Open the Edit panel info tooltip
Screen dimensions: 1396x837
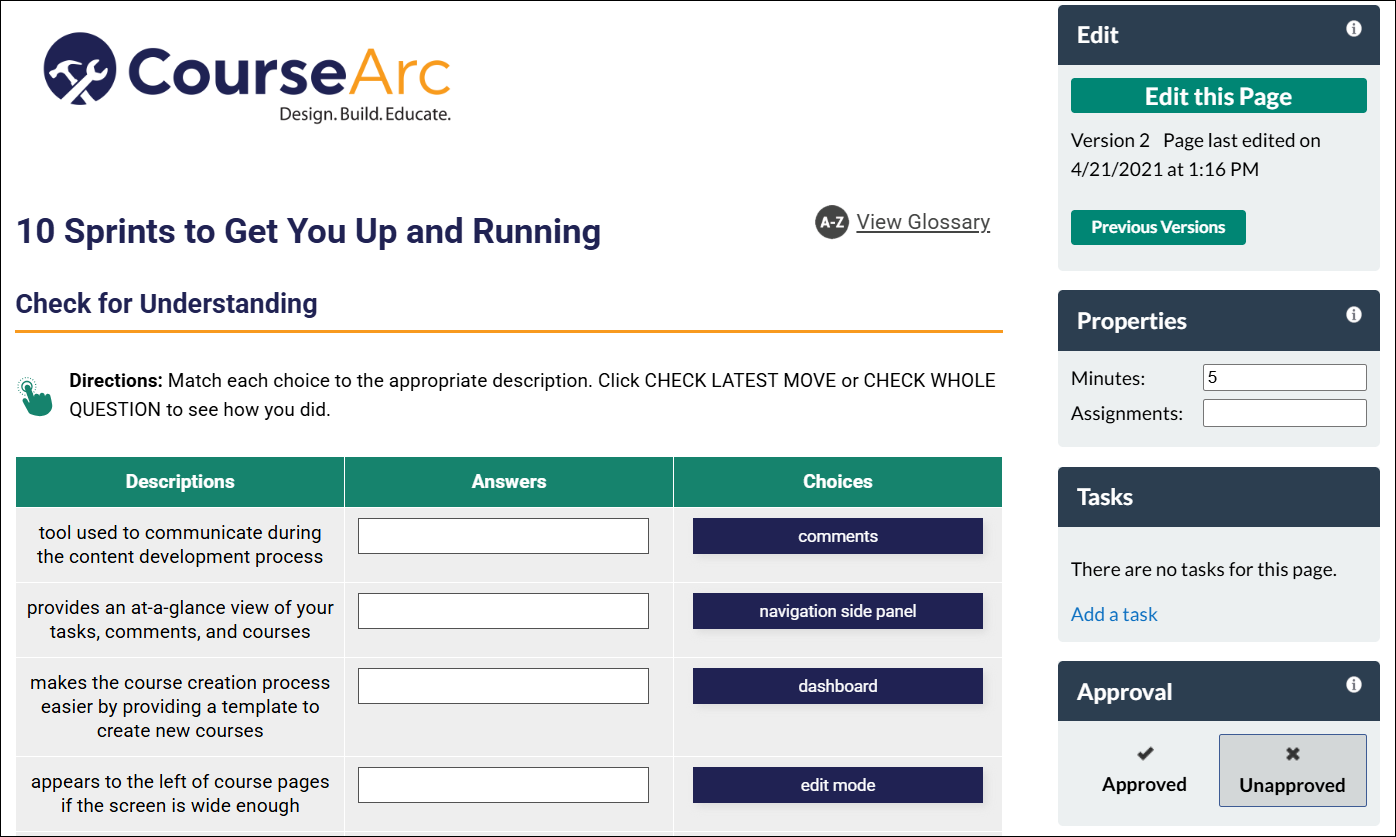[x=1354, y=29]
